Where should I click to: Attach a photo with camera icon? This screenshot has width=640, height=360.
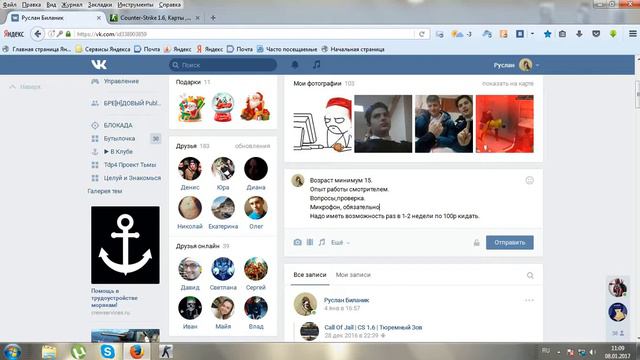coord(298,242)
